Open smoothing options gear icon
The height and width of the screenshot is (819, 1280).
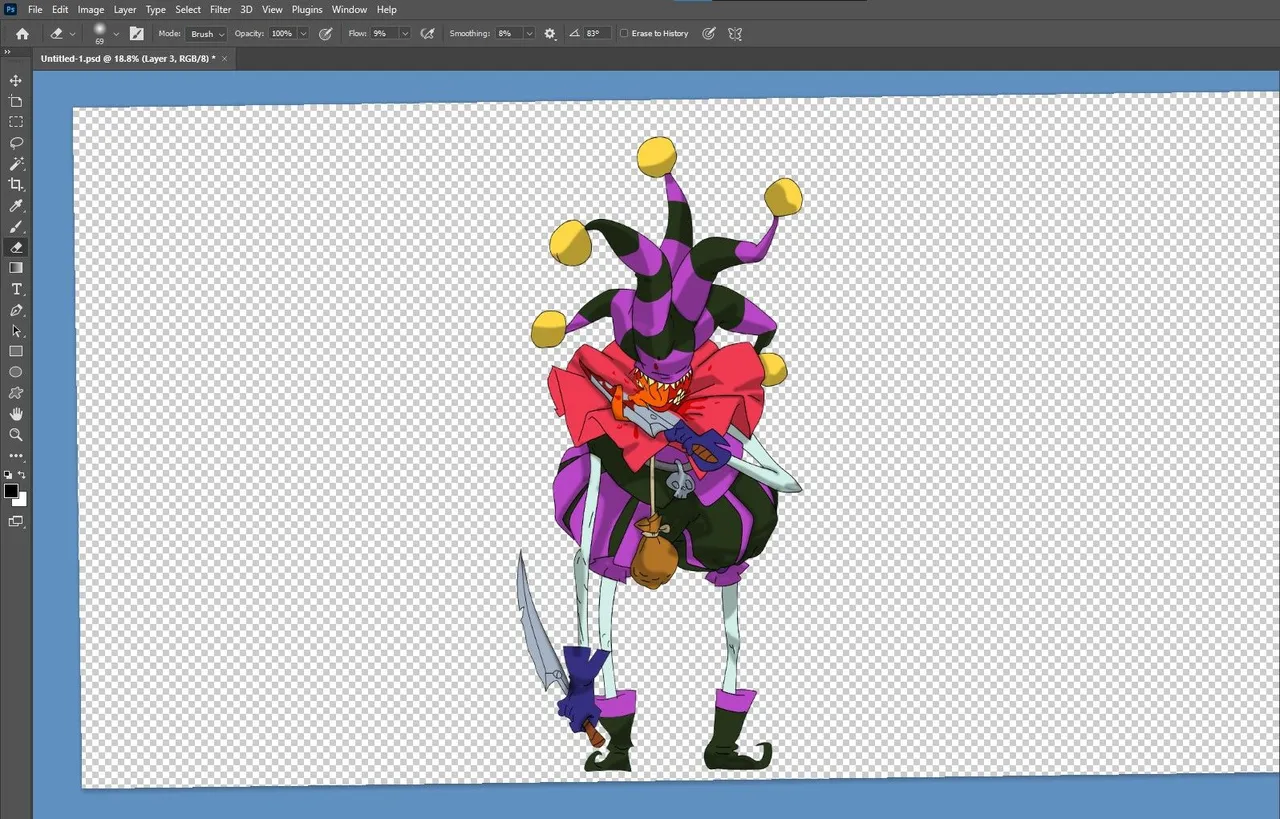tap(549, 33)
